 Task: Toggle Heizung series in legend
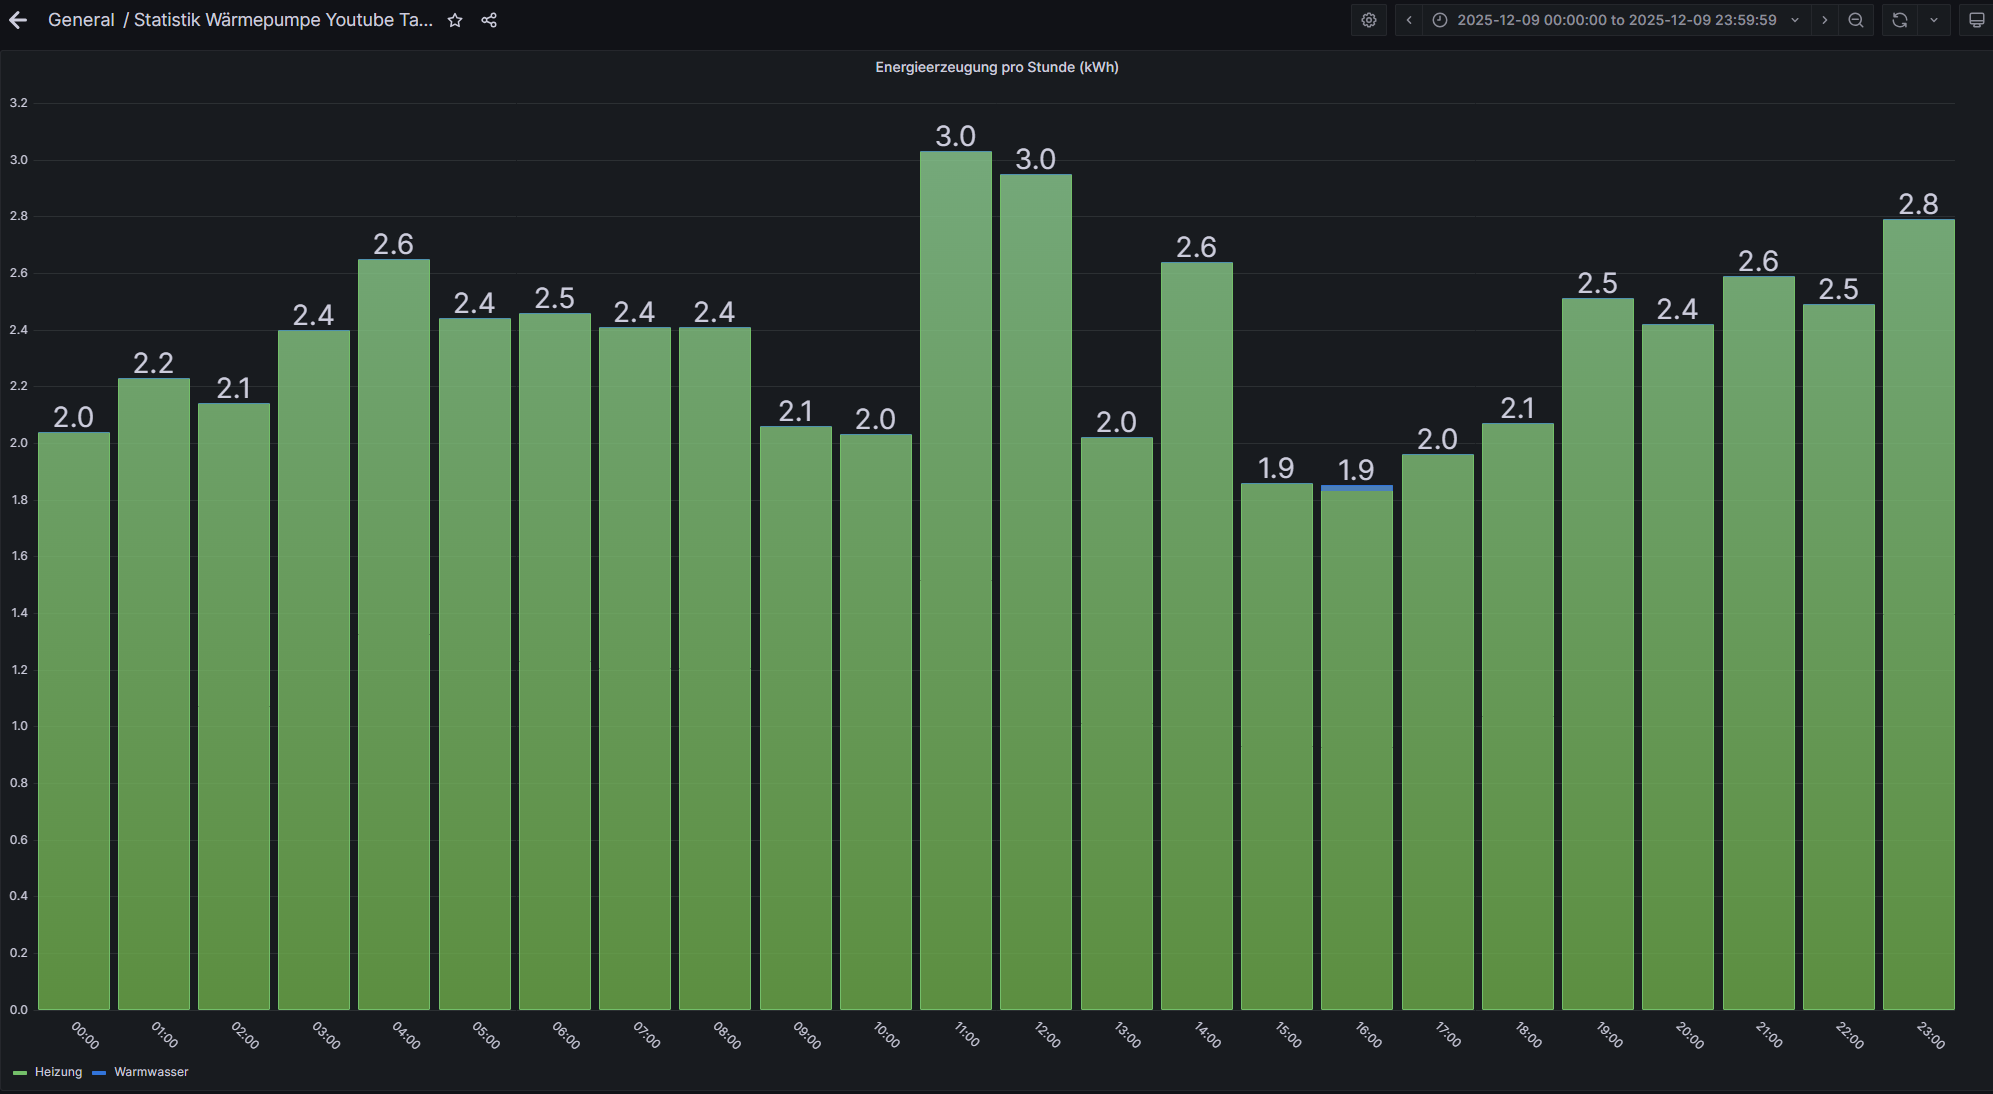[x=58, y=1072]
